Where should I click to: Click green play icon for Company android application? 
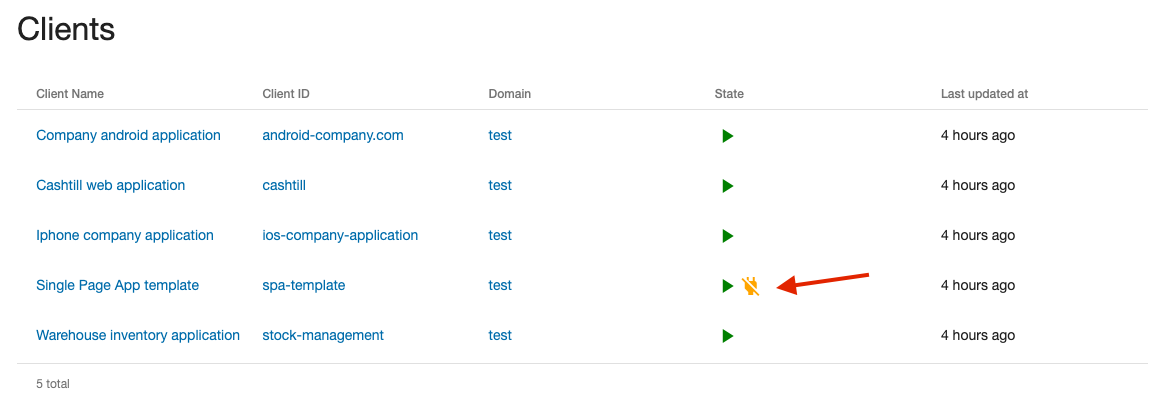click(727, 135)
